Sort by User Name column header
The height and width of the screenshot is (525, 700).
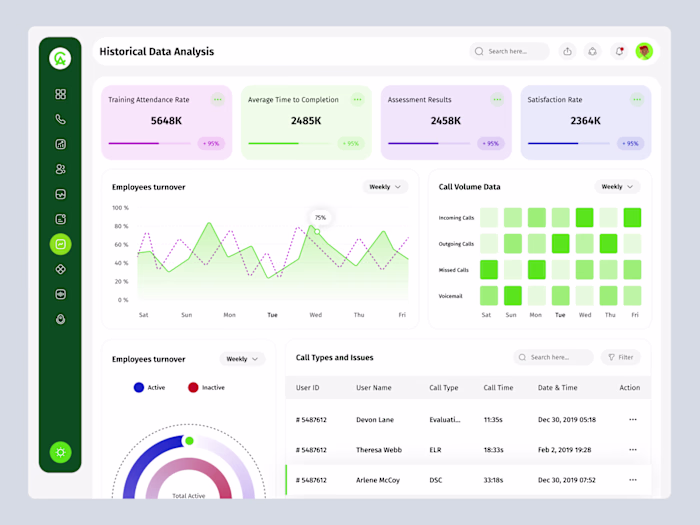374,388
